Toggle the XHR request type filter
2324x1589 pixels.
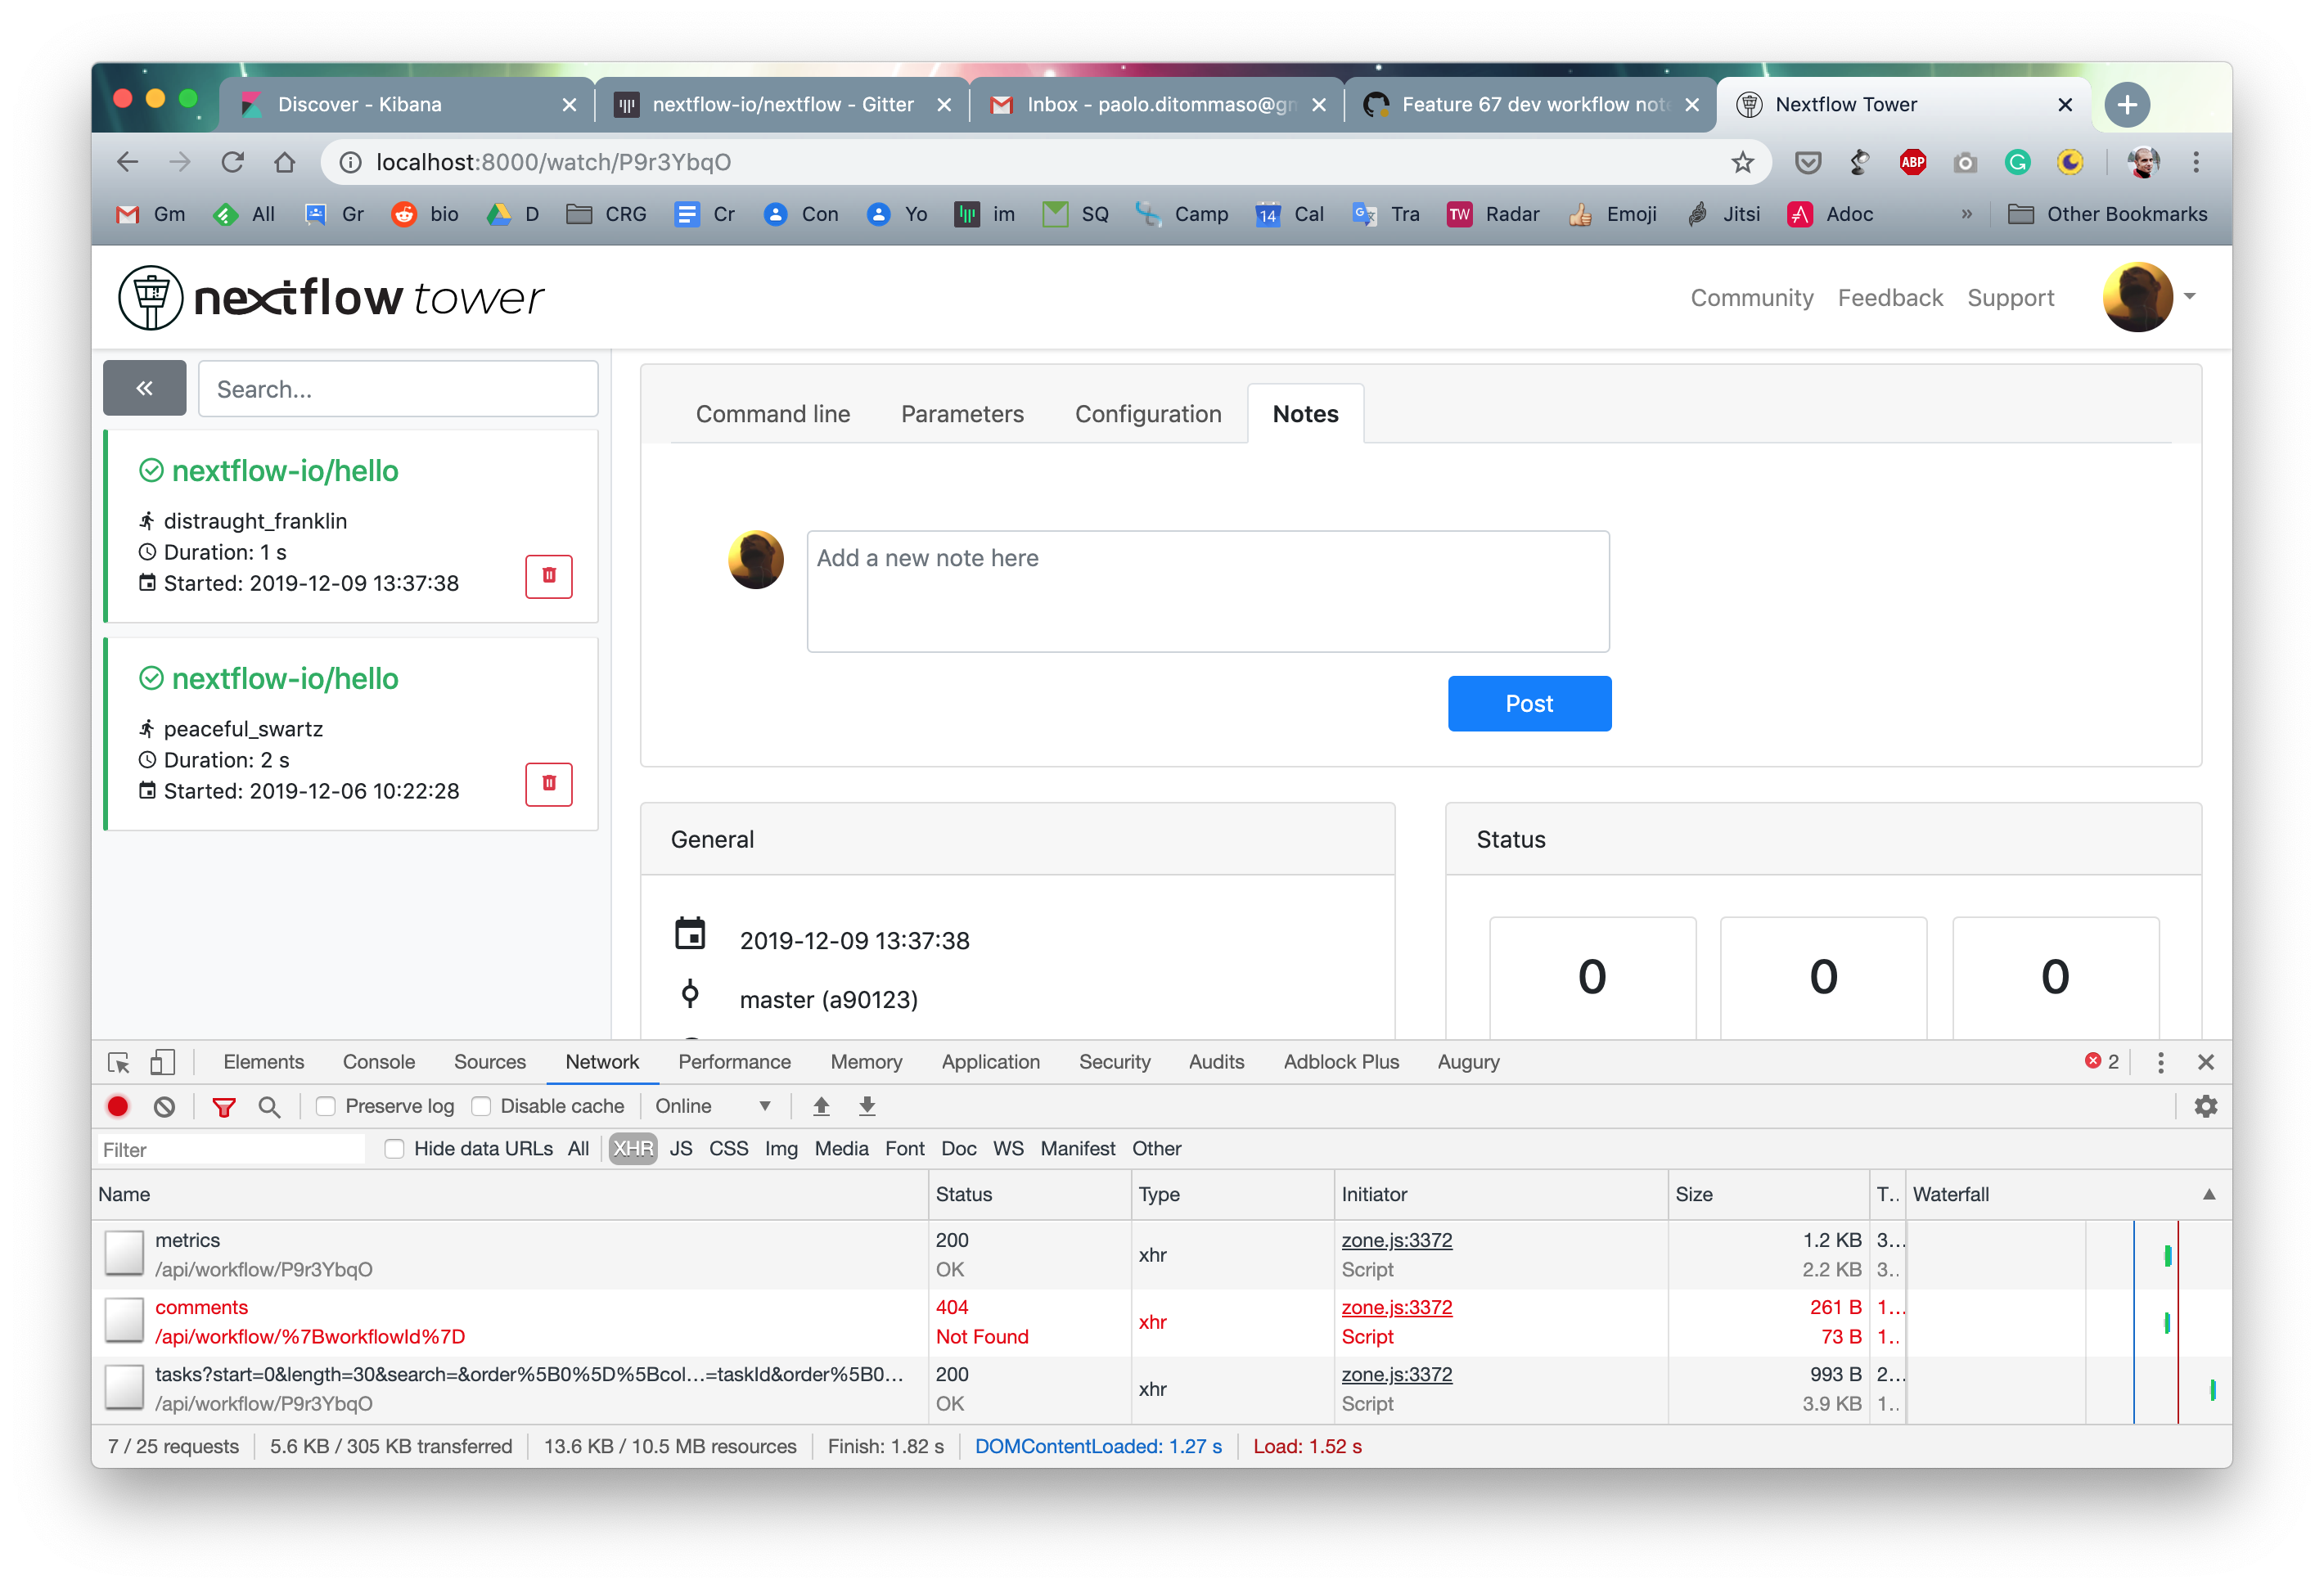[633, 1148]
